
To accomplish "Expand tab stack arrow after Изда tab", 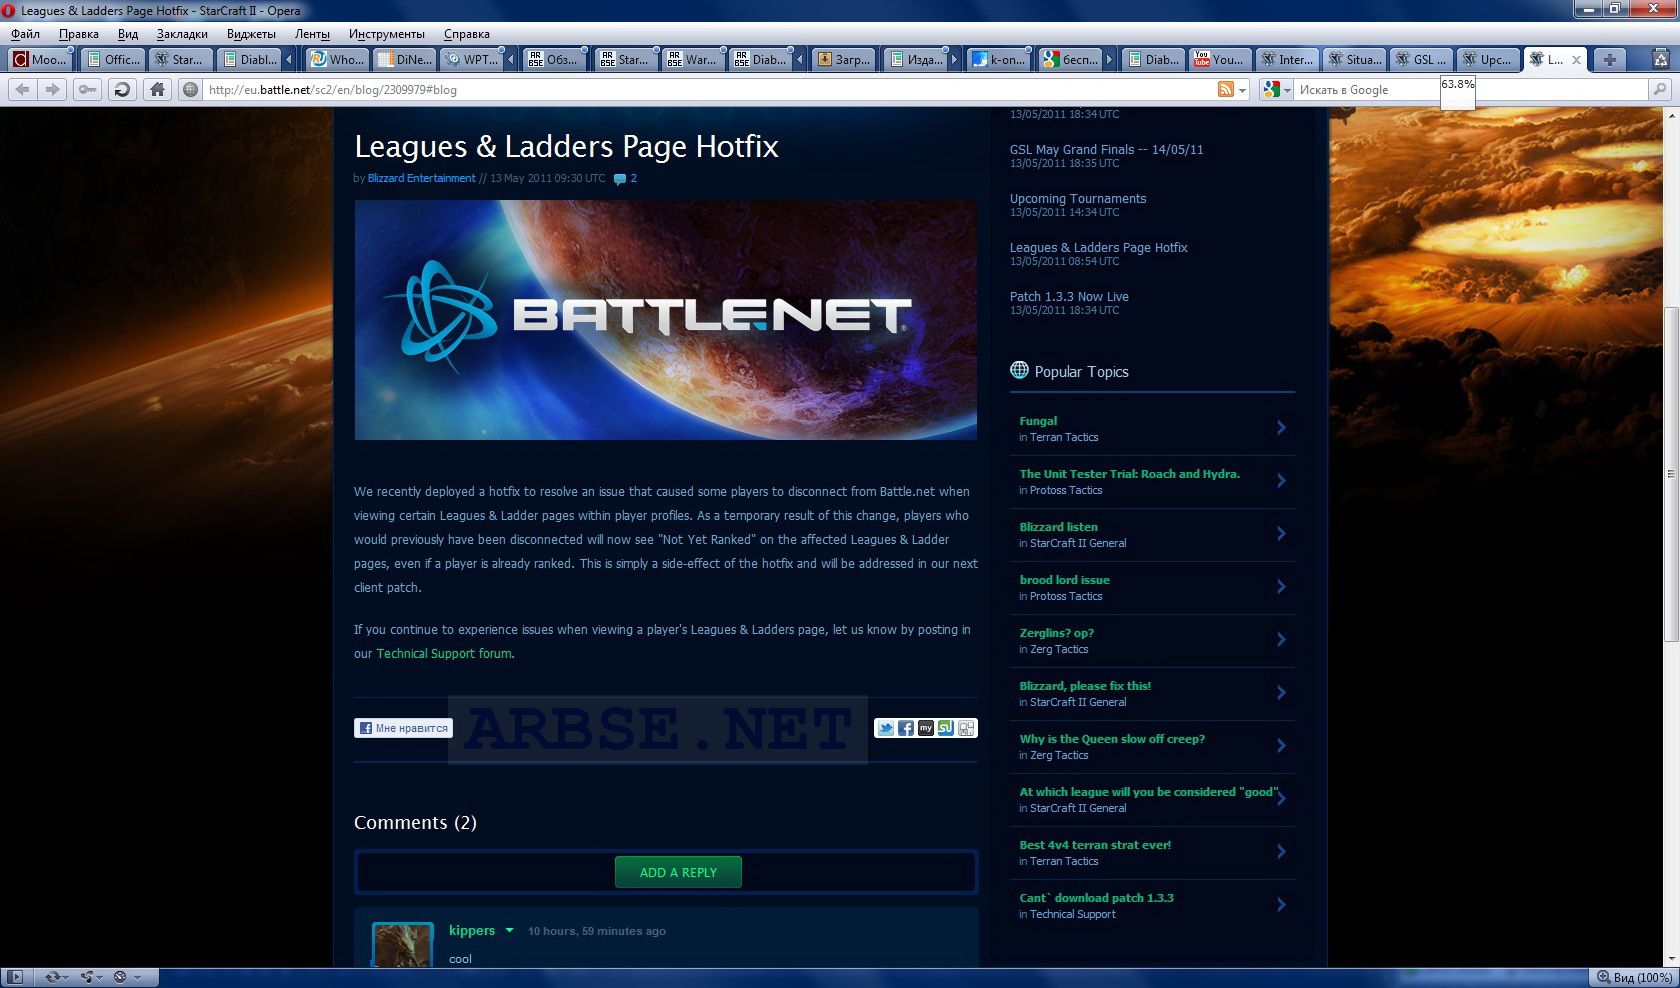I will 954,59.
